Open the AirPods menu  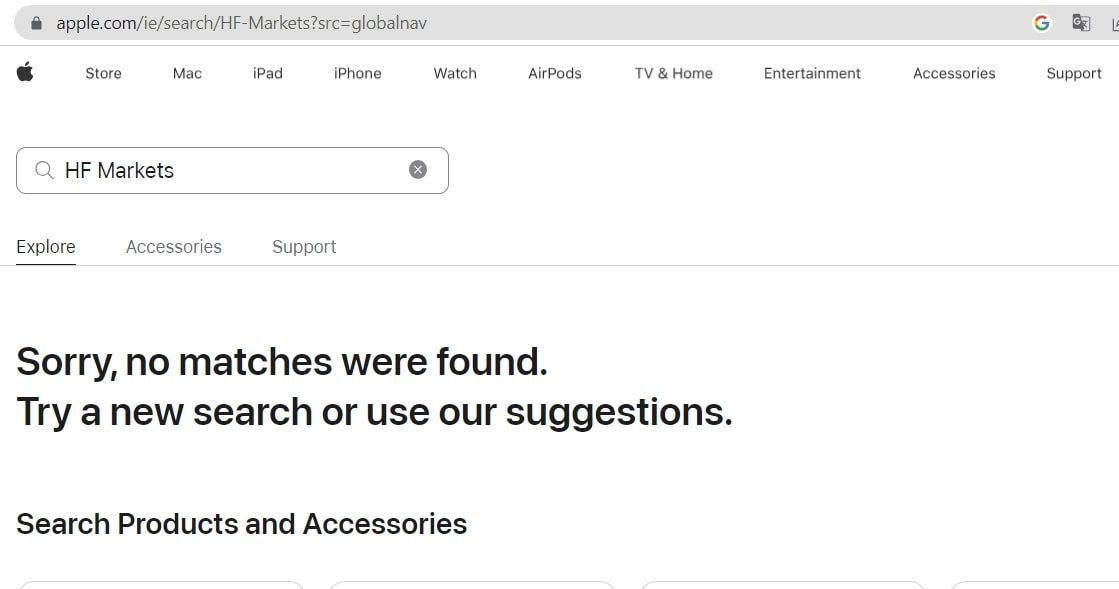(555, 73)
